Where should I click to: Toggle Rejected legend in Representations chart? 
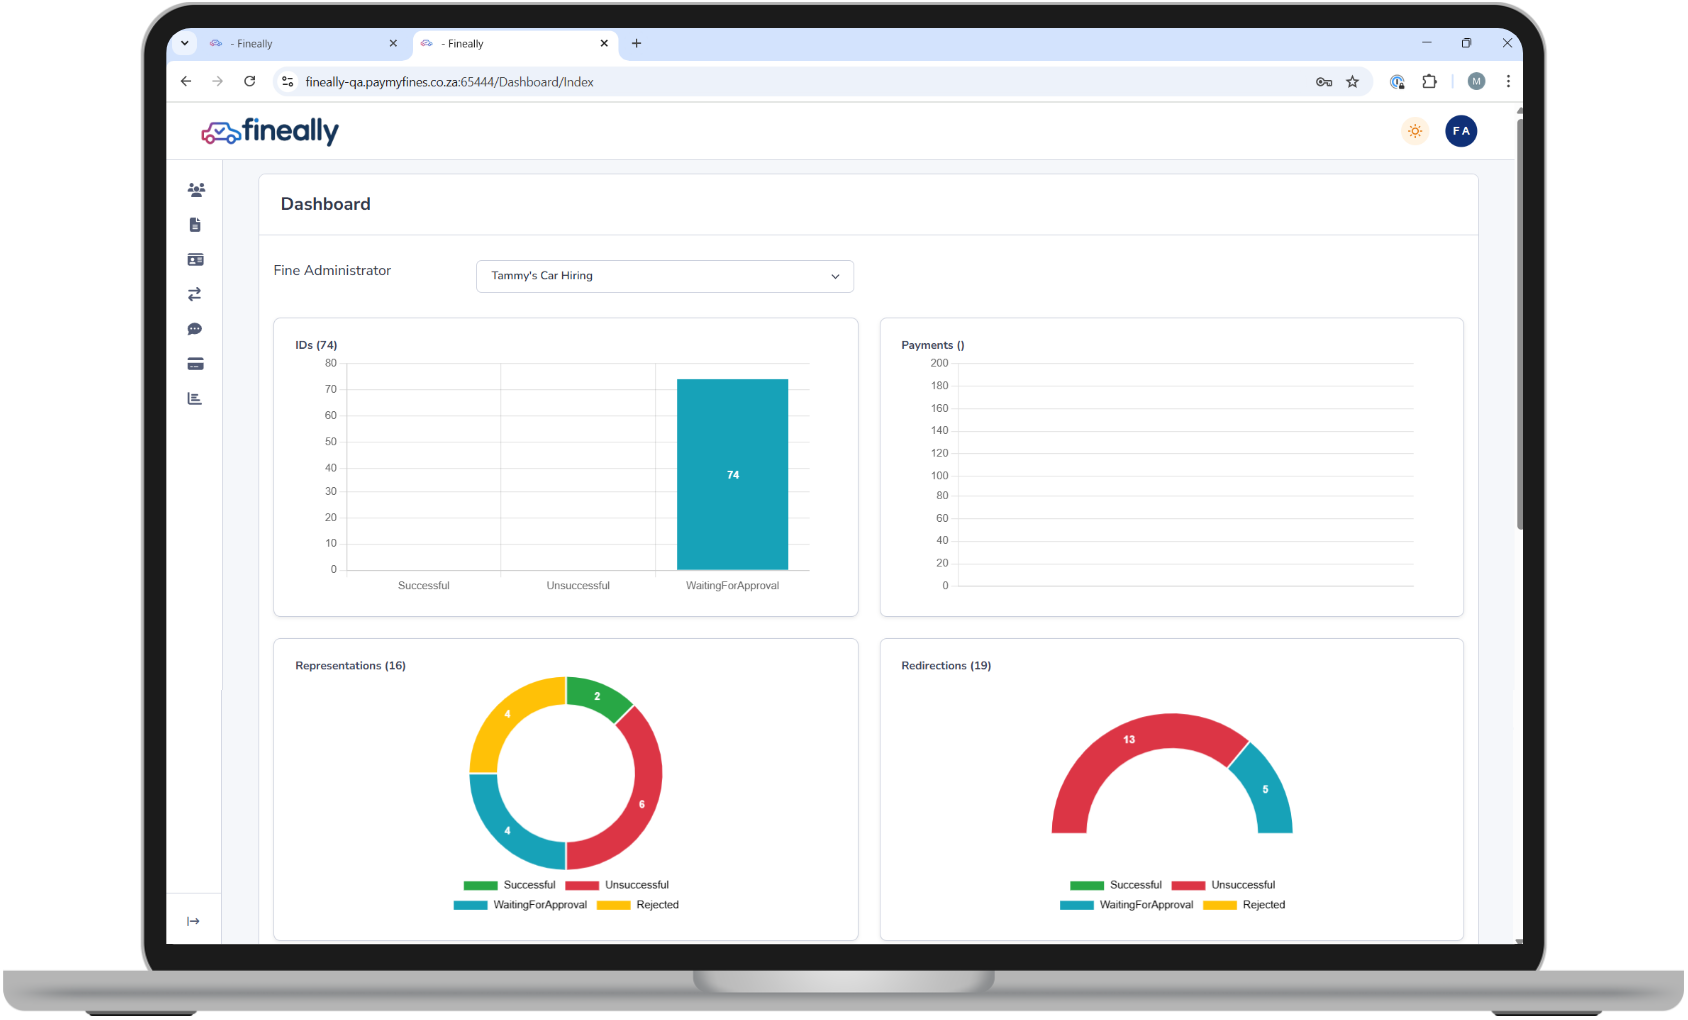[x=638, y=905]
